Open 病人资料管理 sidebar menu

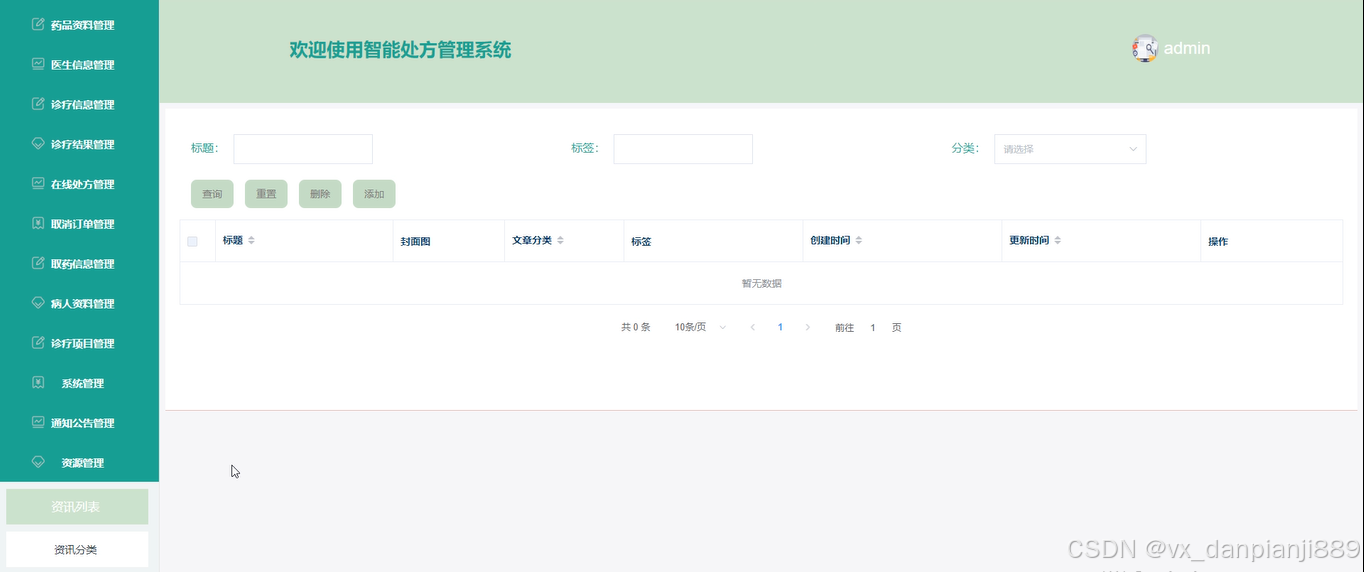(79, 303)
